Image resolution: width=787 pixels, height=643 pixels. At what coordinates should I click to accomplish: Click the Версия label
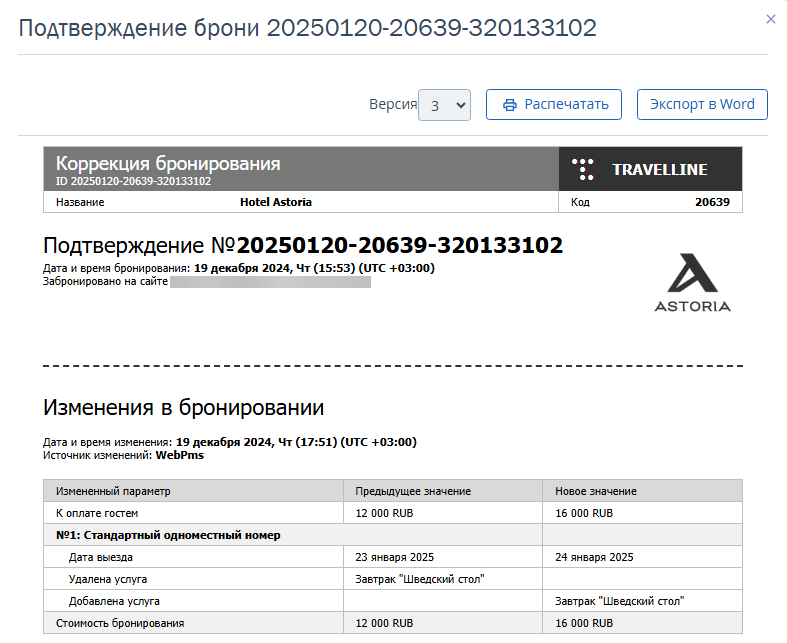tap(393, 104)
